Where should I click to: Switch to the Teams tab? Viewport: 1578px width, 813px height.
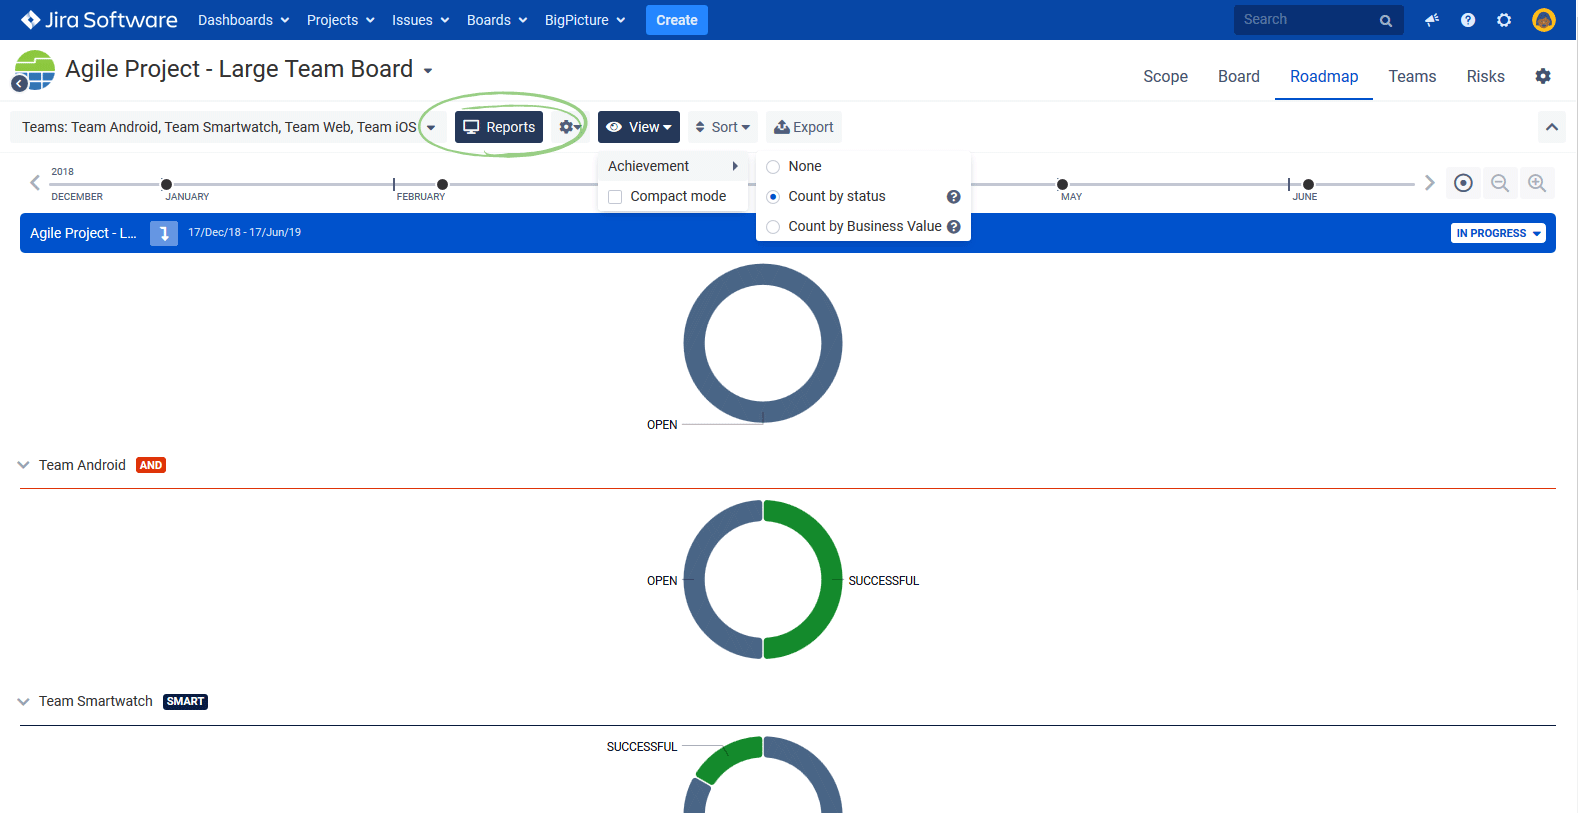(1412, 76)
